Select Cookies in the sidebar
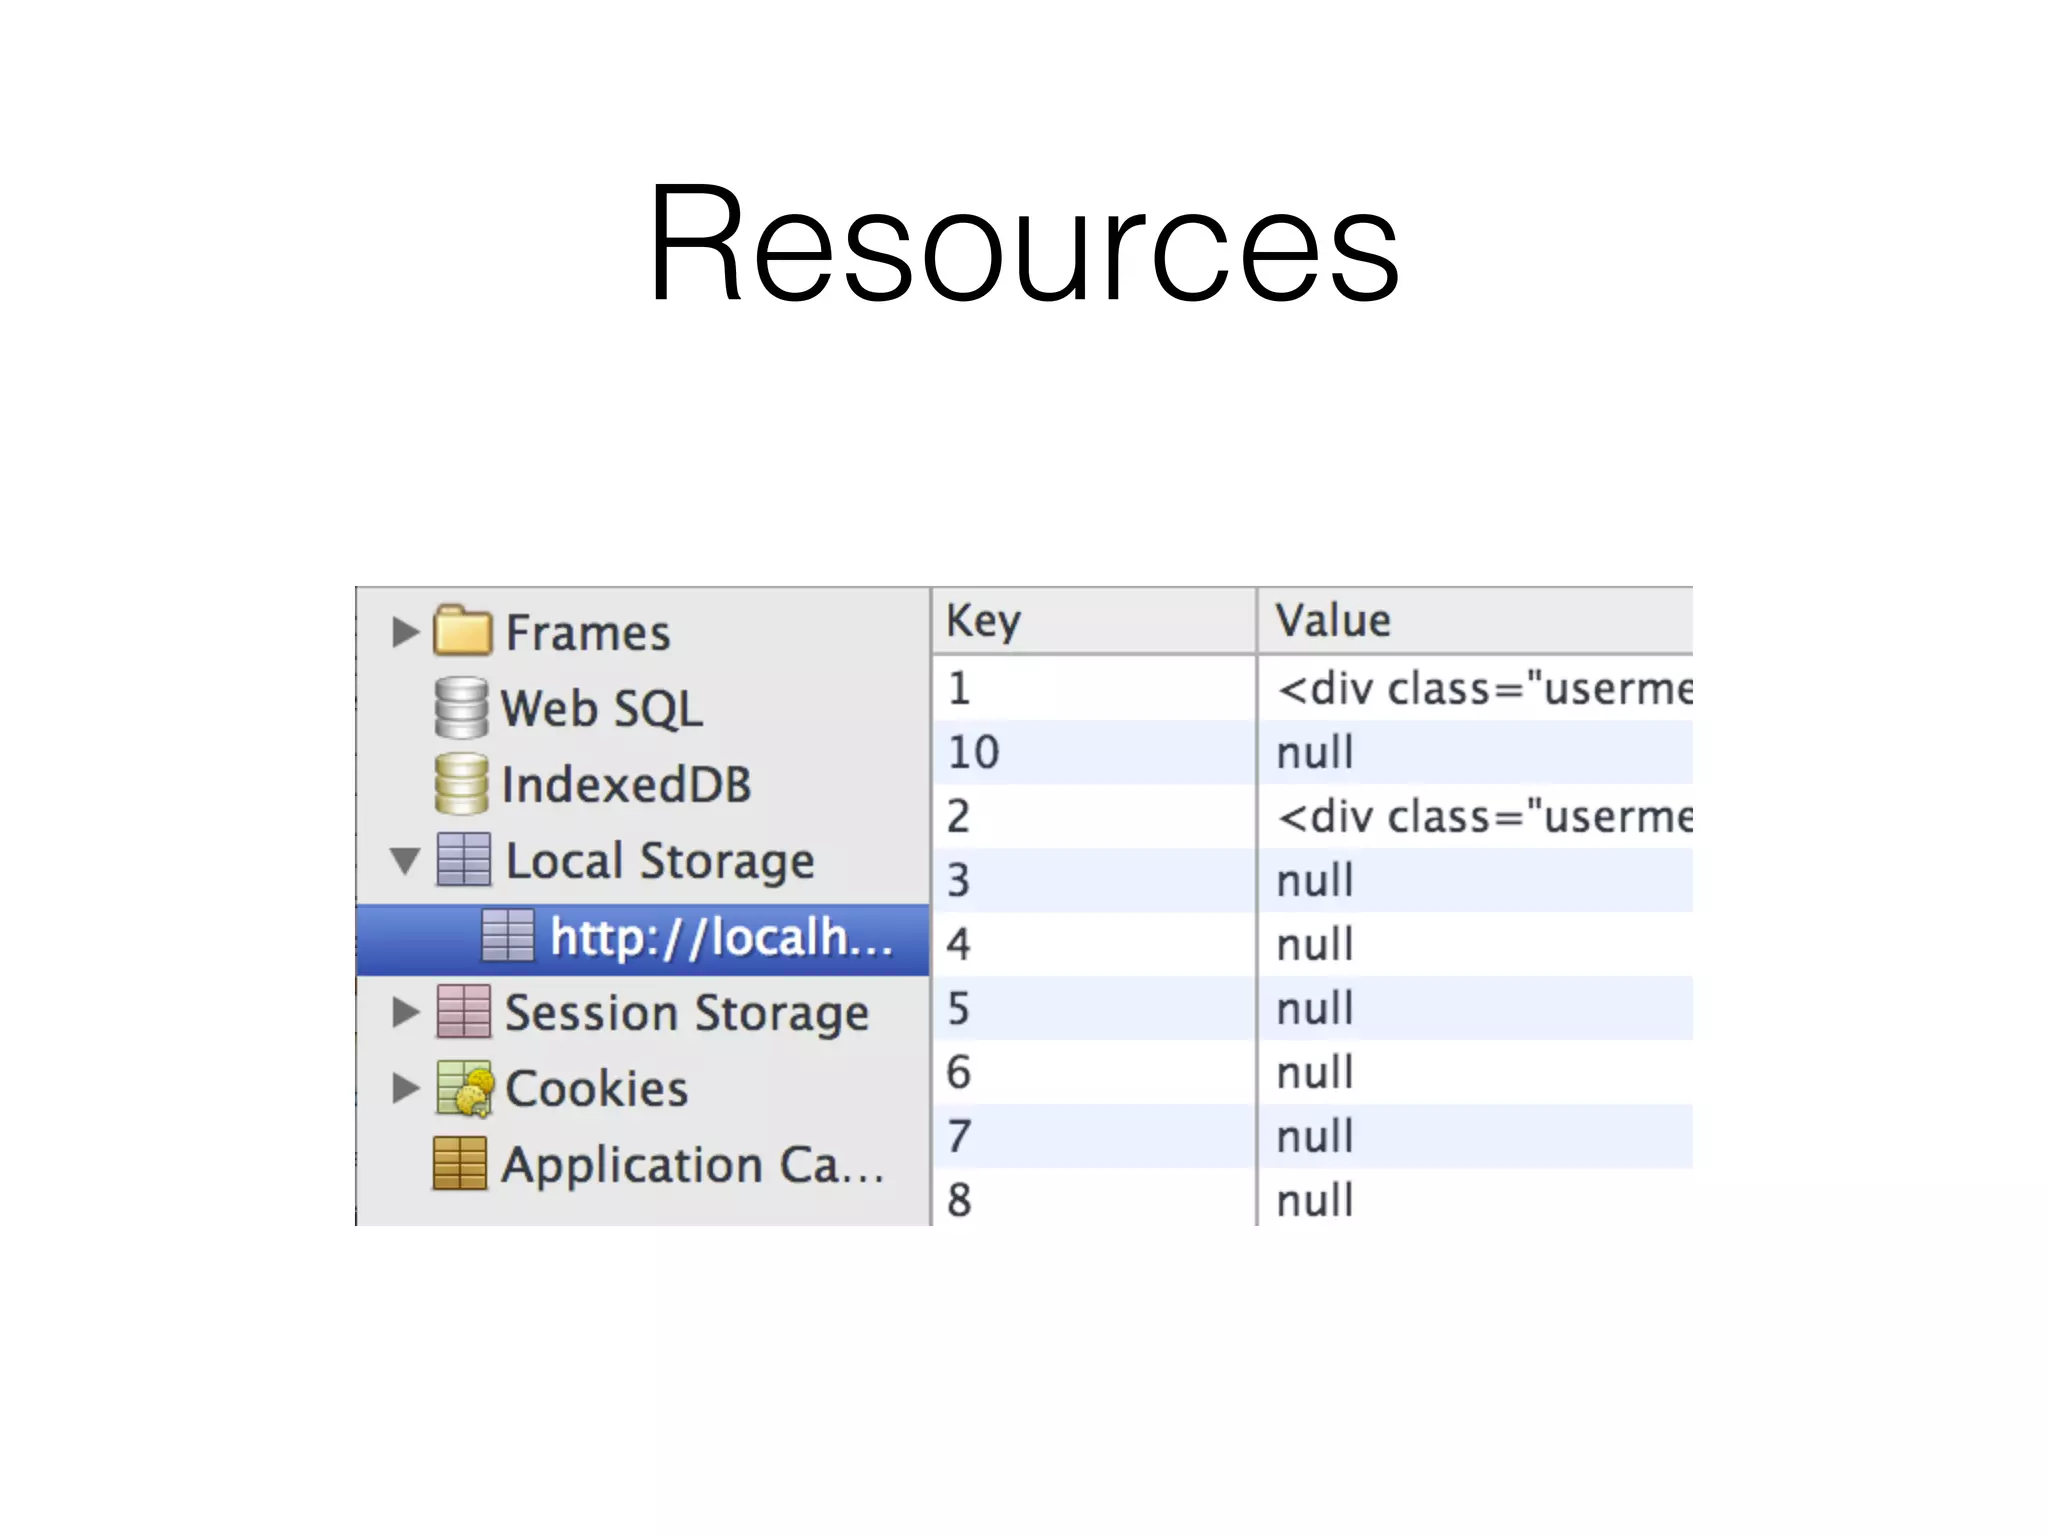Viewport: 2048px width, 1536px height. [597, 1089]
